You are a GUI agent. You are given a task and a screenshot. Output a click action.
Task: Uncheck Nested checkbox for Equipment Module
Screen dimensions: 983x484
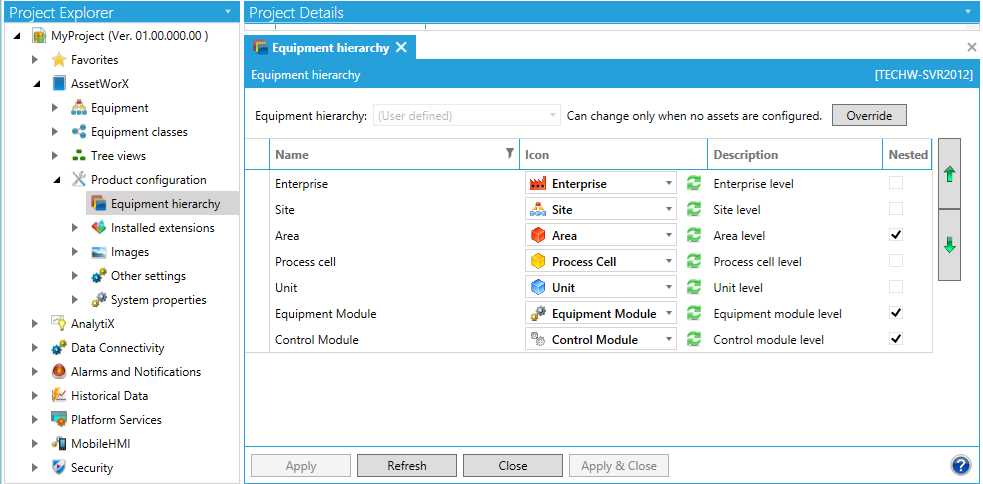tap(896, 313)
